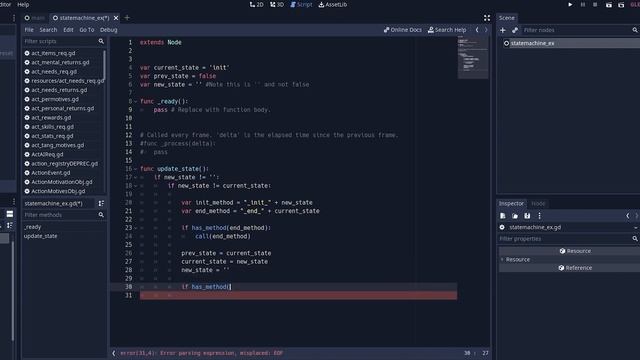Switch to the Inspector tab
The height and width of the screenshot is (360, 640).
coord(511,203)
